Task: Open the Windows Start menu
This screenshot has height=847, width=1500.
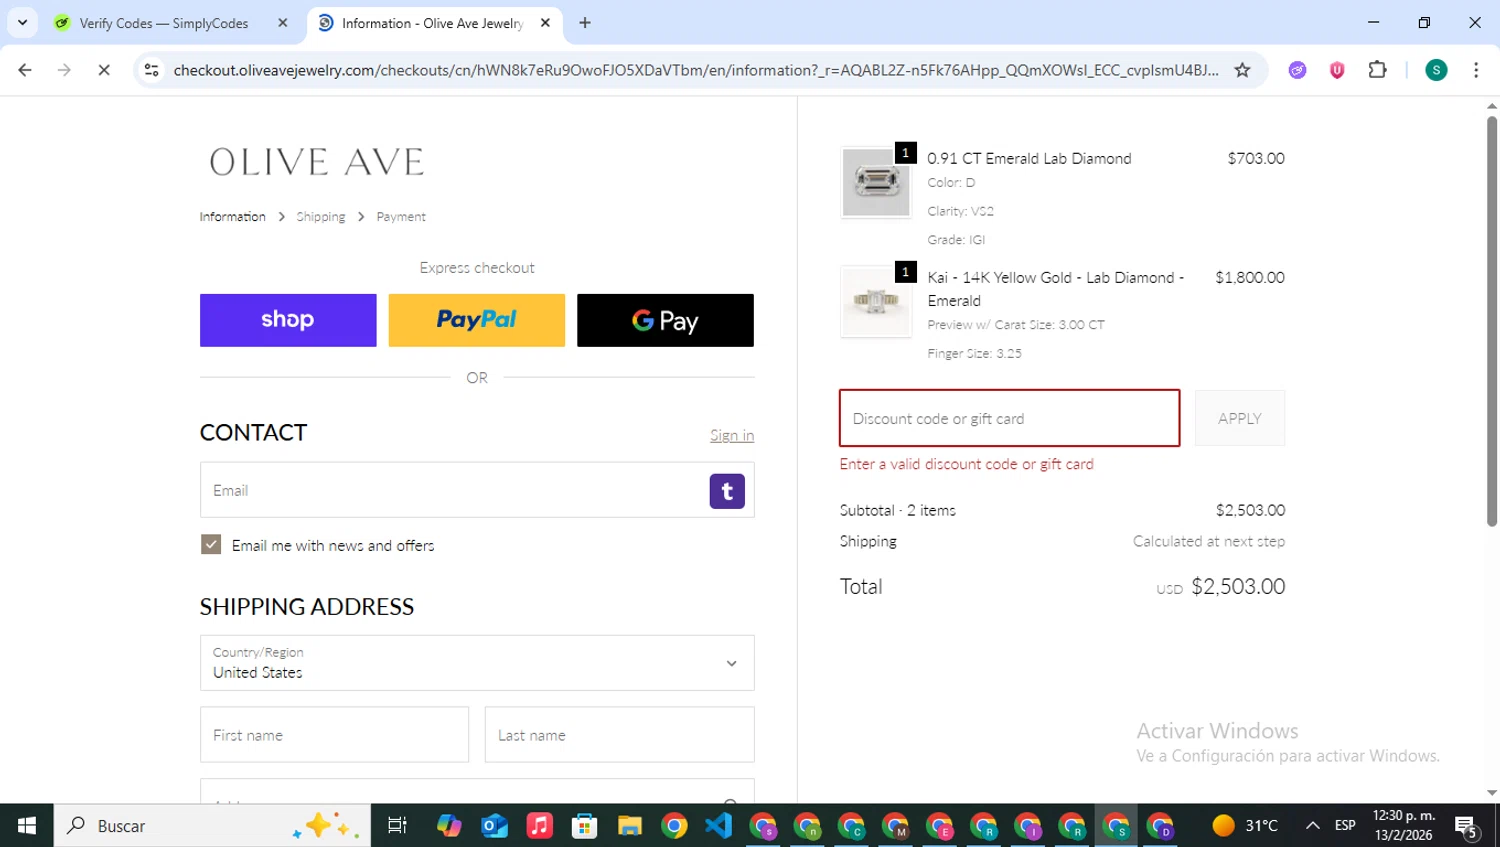Action: coord(27,826)
